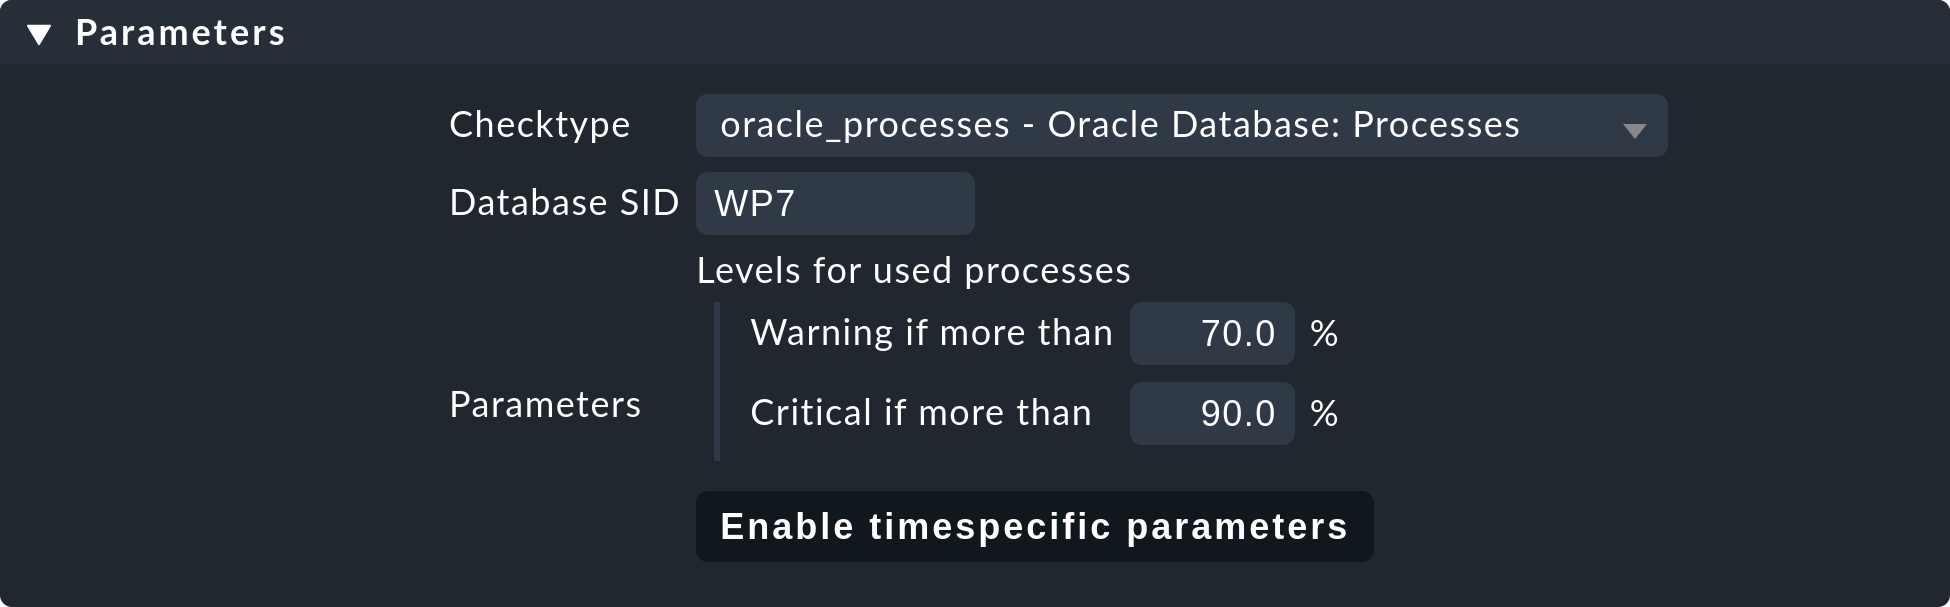The height and width of the screenshot is (607, 1950).
Task: Click the Critical if more than label
Action: click(x=921, y=413)
